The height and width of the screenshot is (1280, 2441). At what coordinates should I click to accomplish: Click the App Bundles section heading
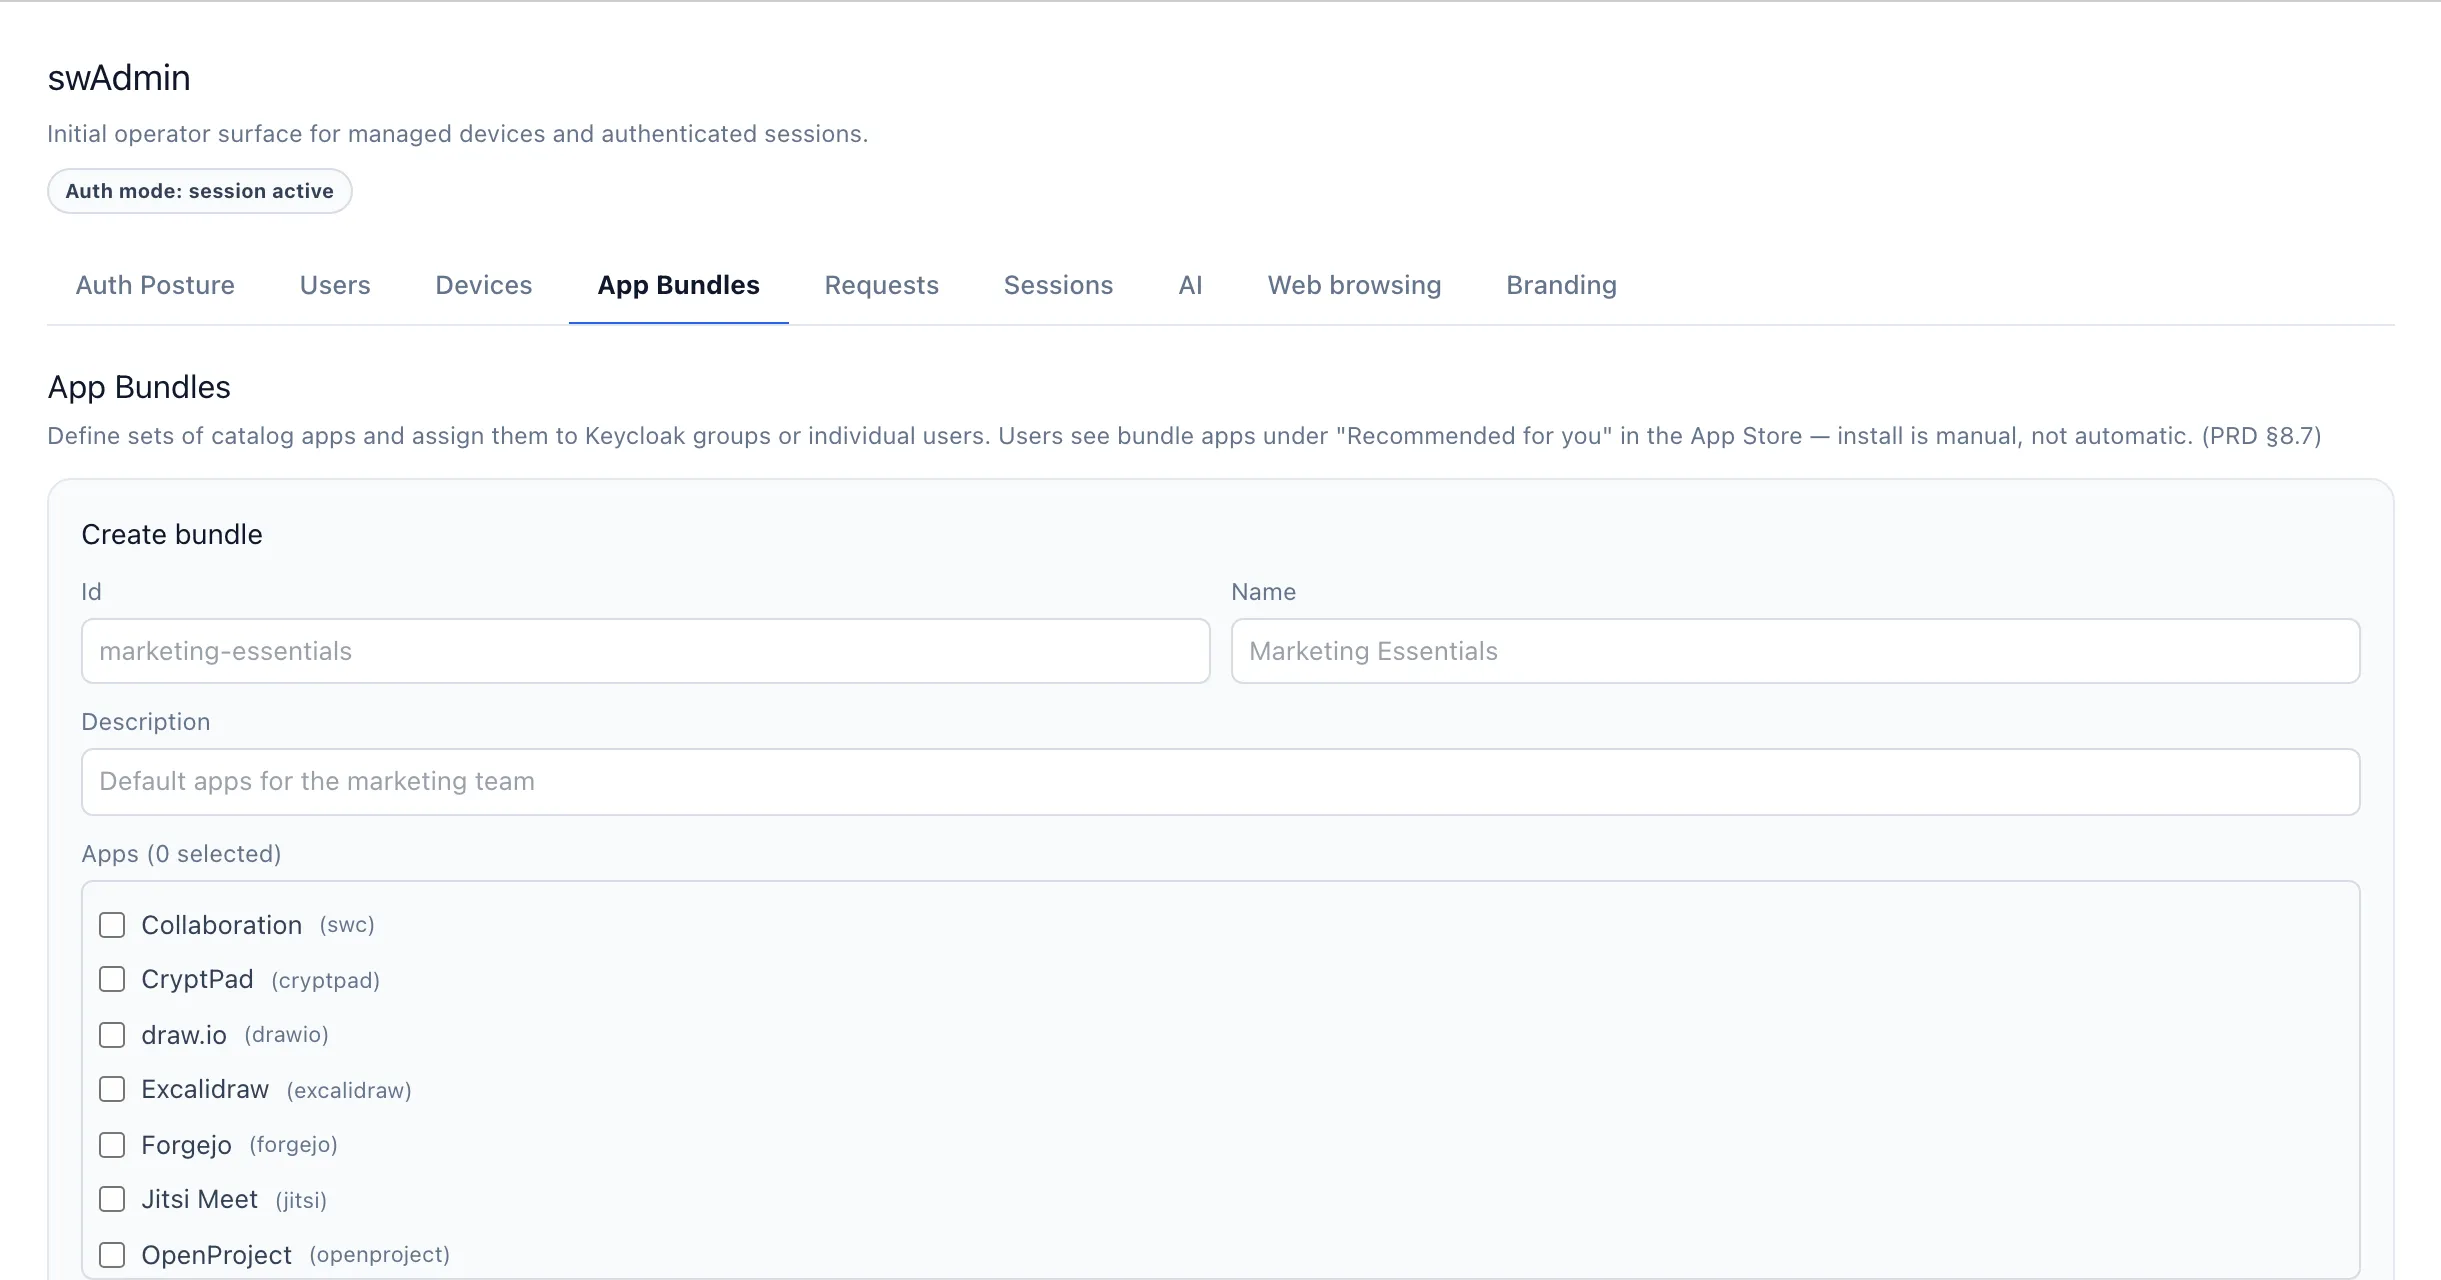click(x=139, y=387)
